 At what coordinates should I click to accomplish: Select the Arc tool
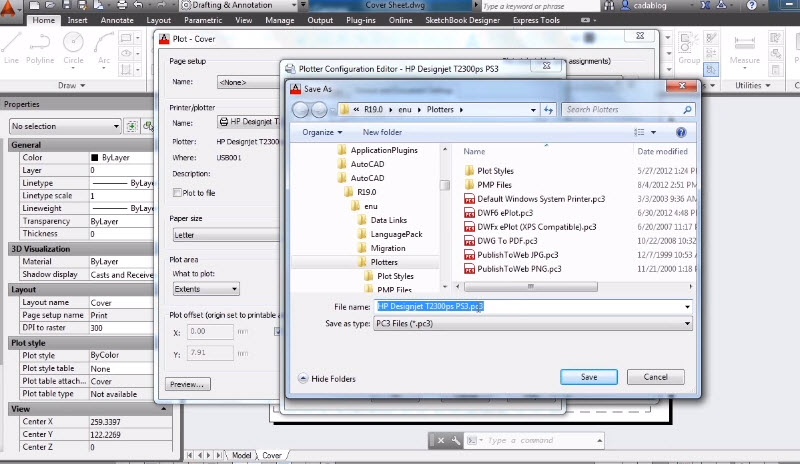(x=104, y=48)
